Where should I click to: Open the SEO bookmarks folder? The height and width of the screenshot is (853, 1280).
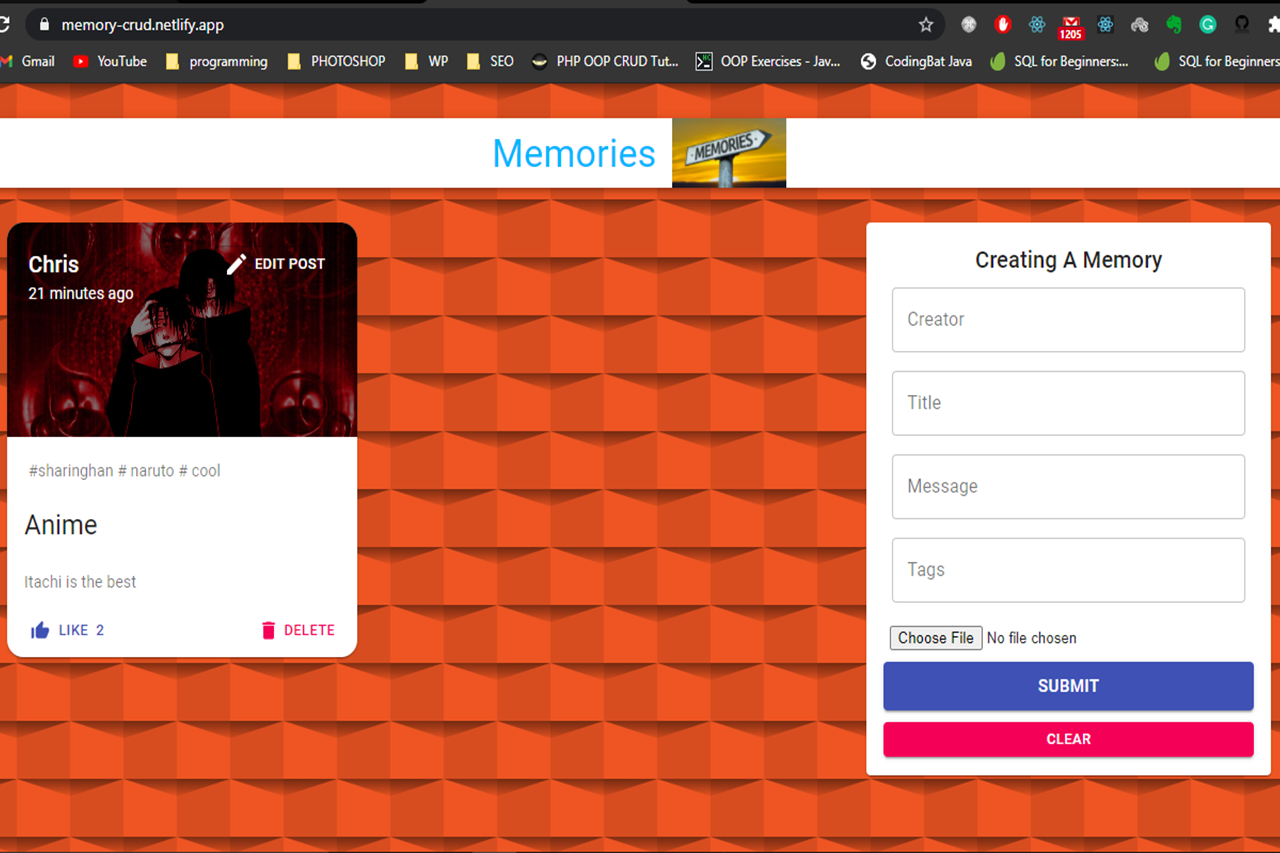coord(489,61)
